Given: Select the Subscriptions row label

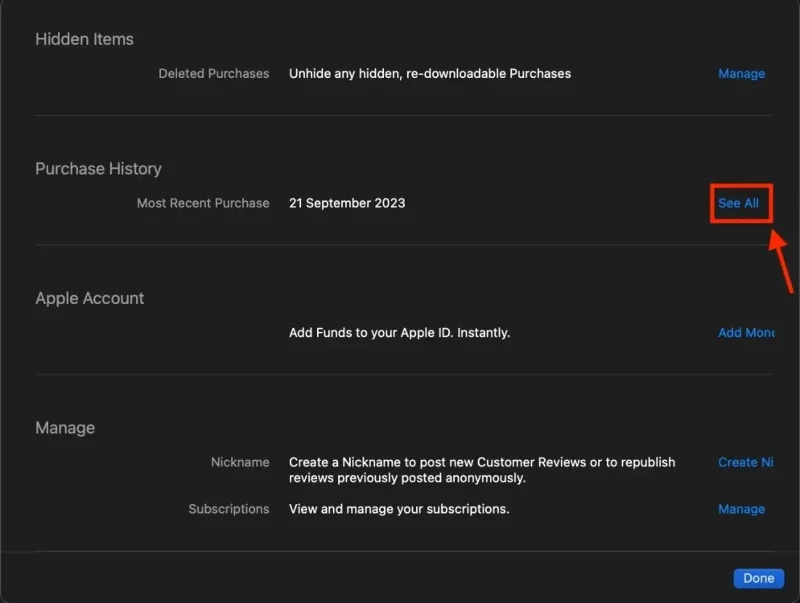Looking at the screenshot, I should click(x=229, y=508).
